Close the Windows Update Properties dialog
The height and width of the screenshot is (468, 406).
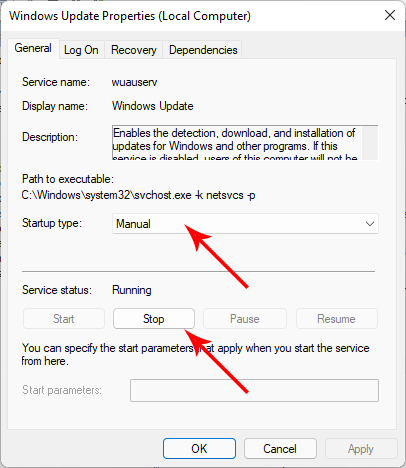(390, 15)
